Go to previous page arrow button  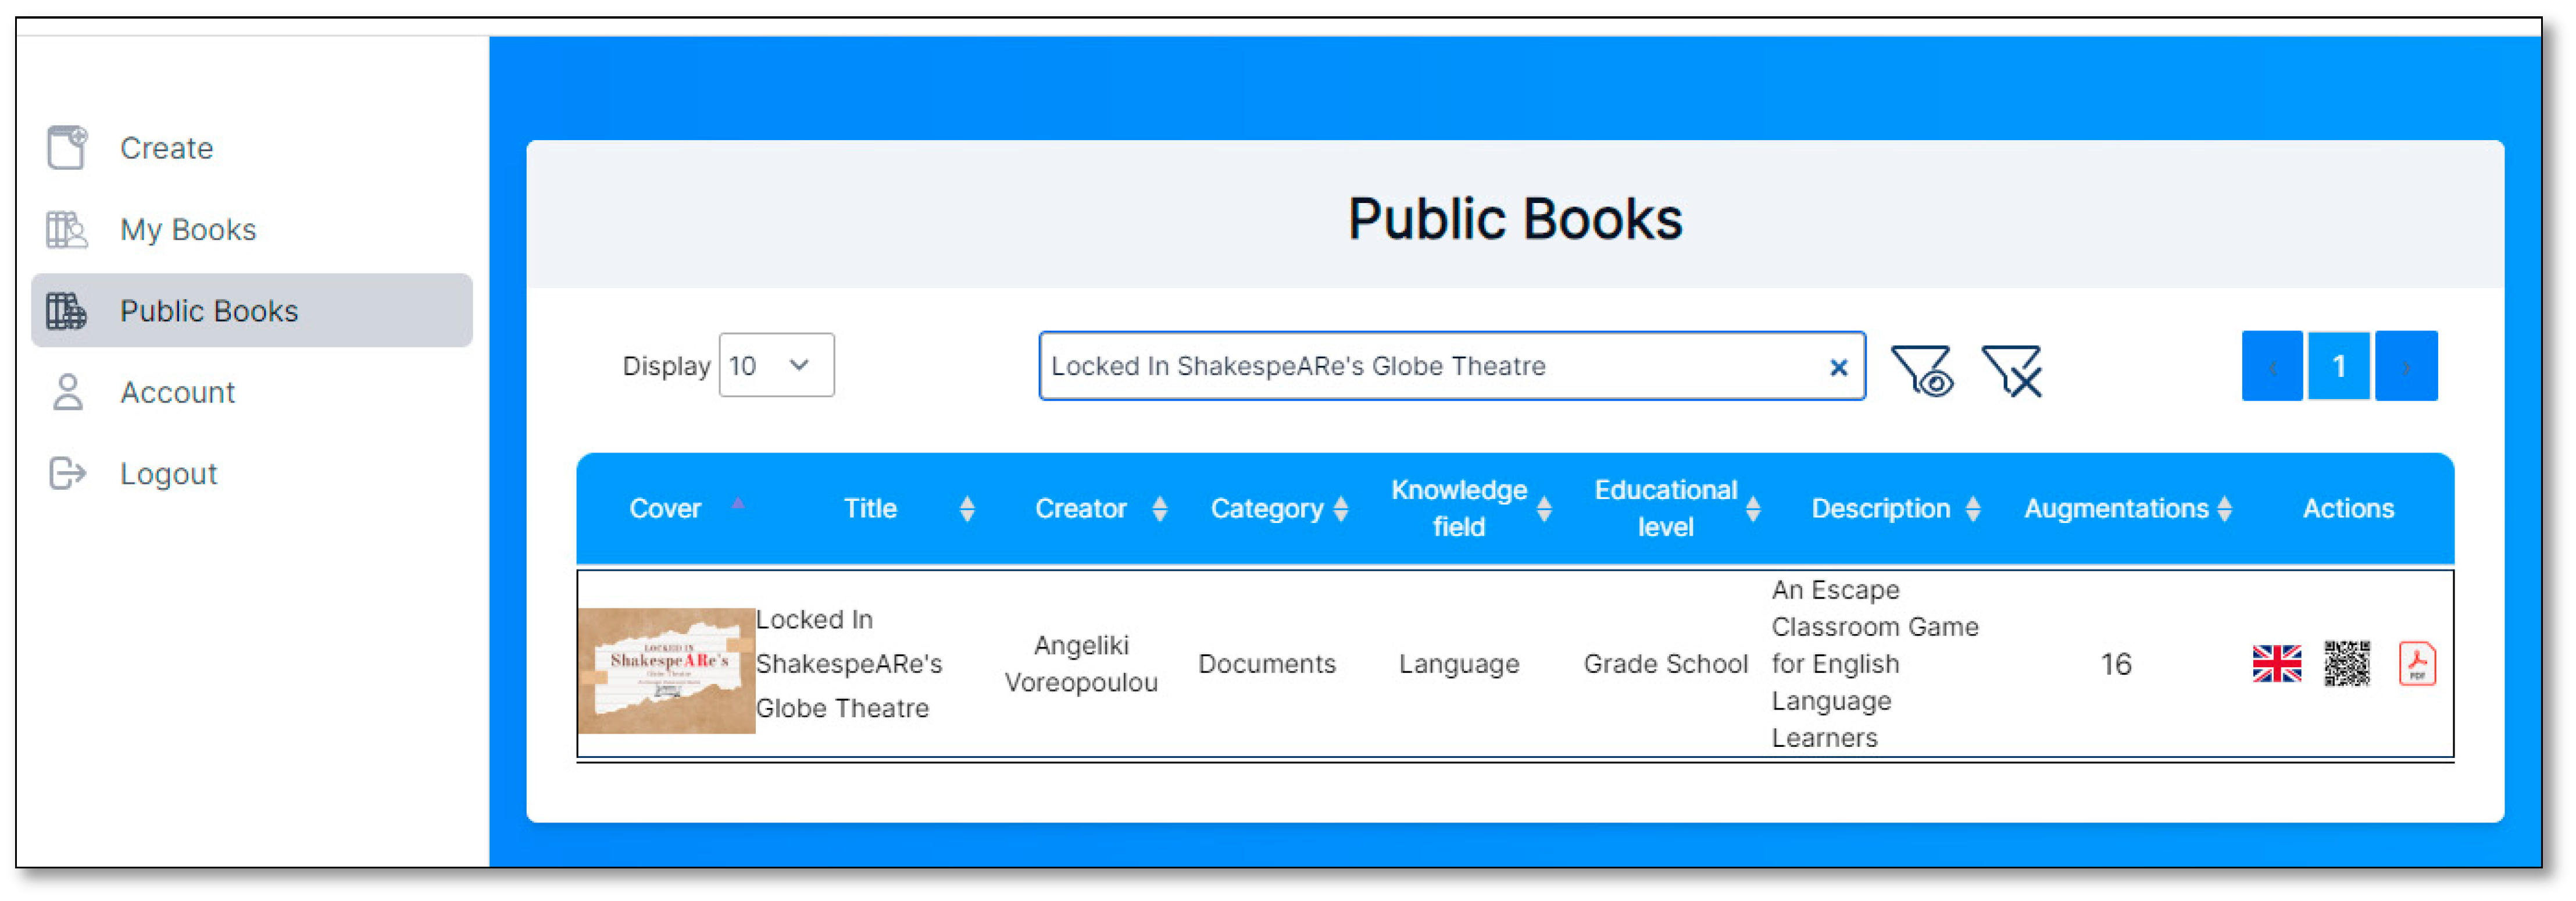(2271, 367)
